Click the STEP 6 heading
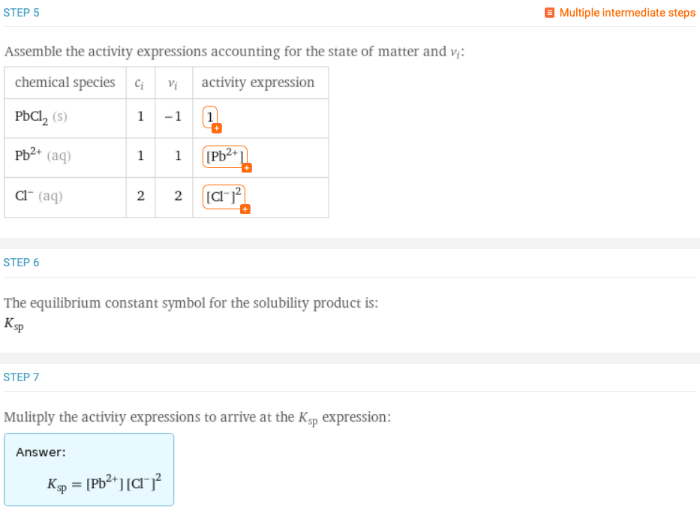The image size is (700, 512). pos(22,262)
